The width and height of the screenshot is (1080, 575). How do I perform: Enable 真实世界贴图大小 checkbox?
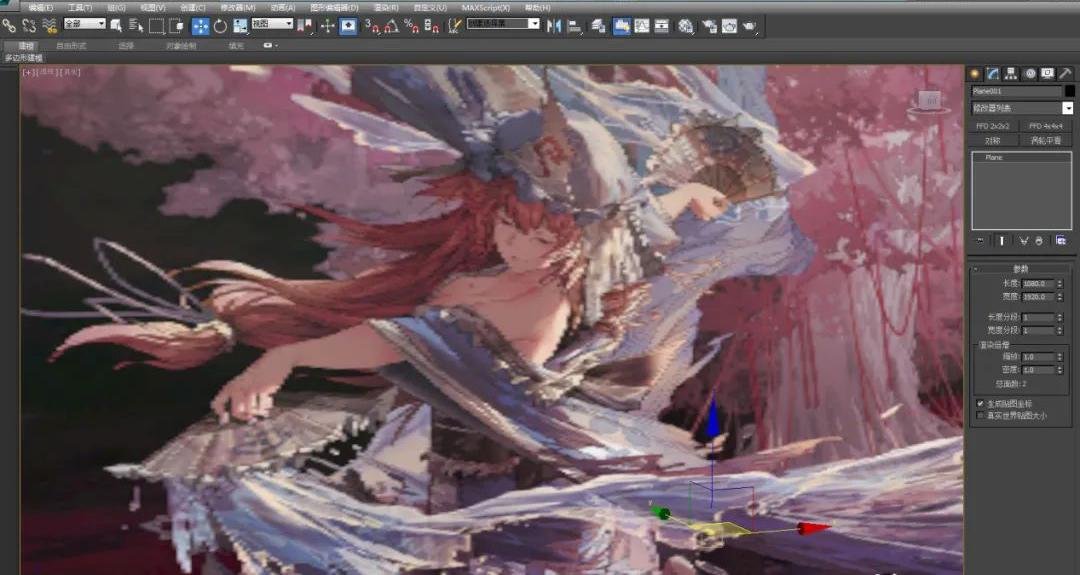pyautogui.click(x=980, y=415)
